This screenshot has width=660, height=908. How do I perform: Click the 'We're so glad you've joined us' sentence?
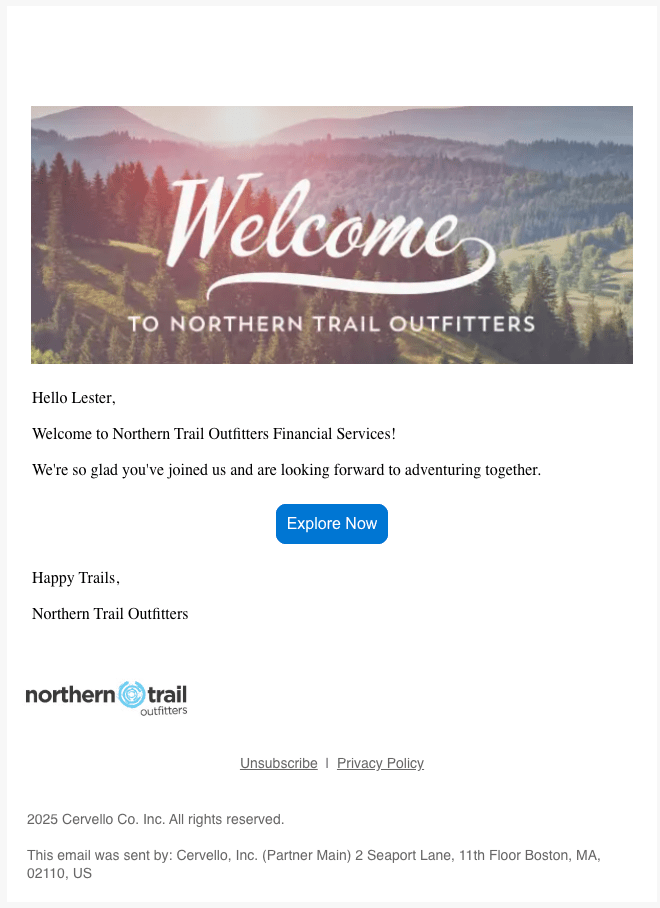[286, 470]
